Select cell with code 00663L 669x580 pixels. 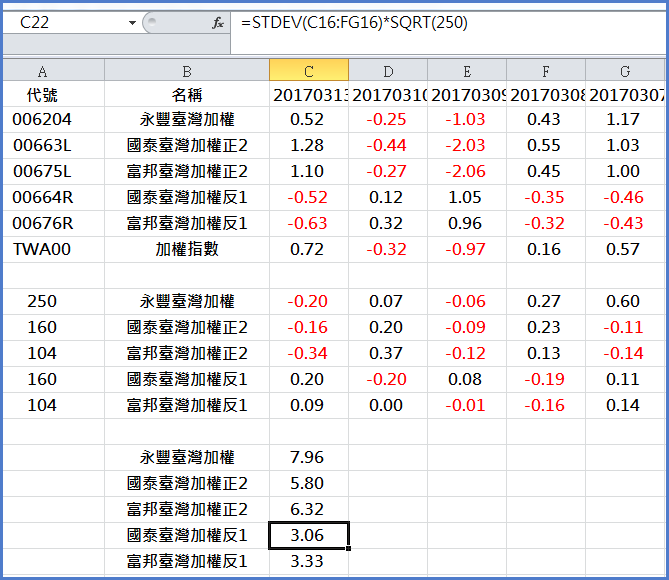click(x=53, y=146)
